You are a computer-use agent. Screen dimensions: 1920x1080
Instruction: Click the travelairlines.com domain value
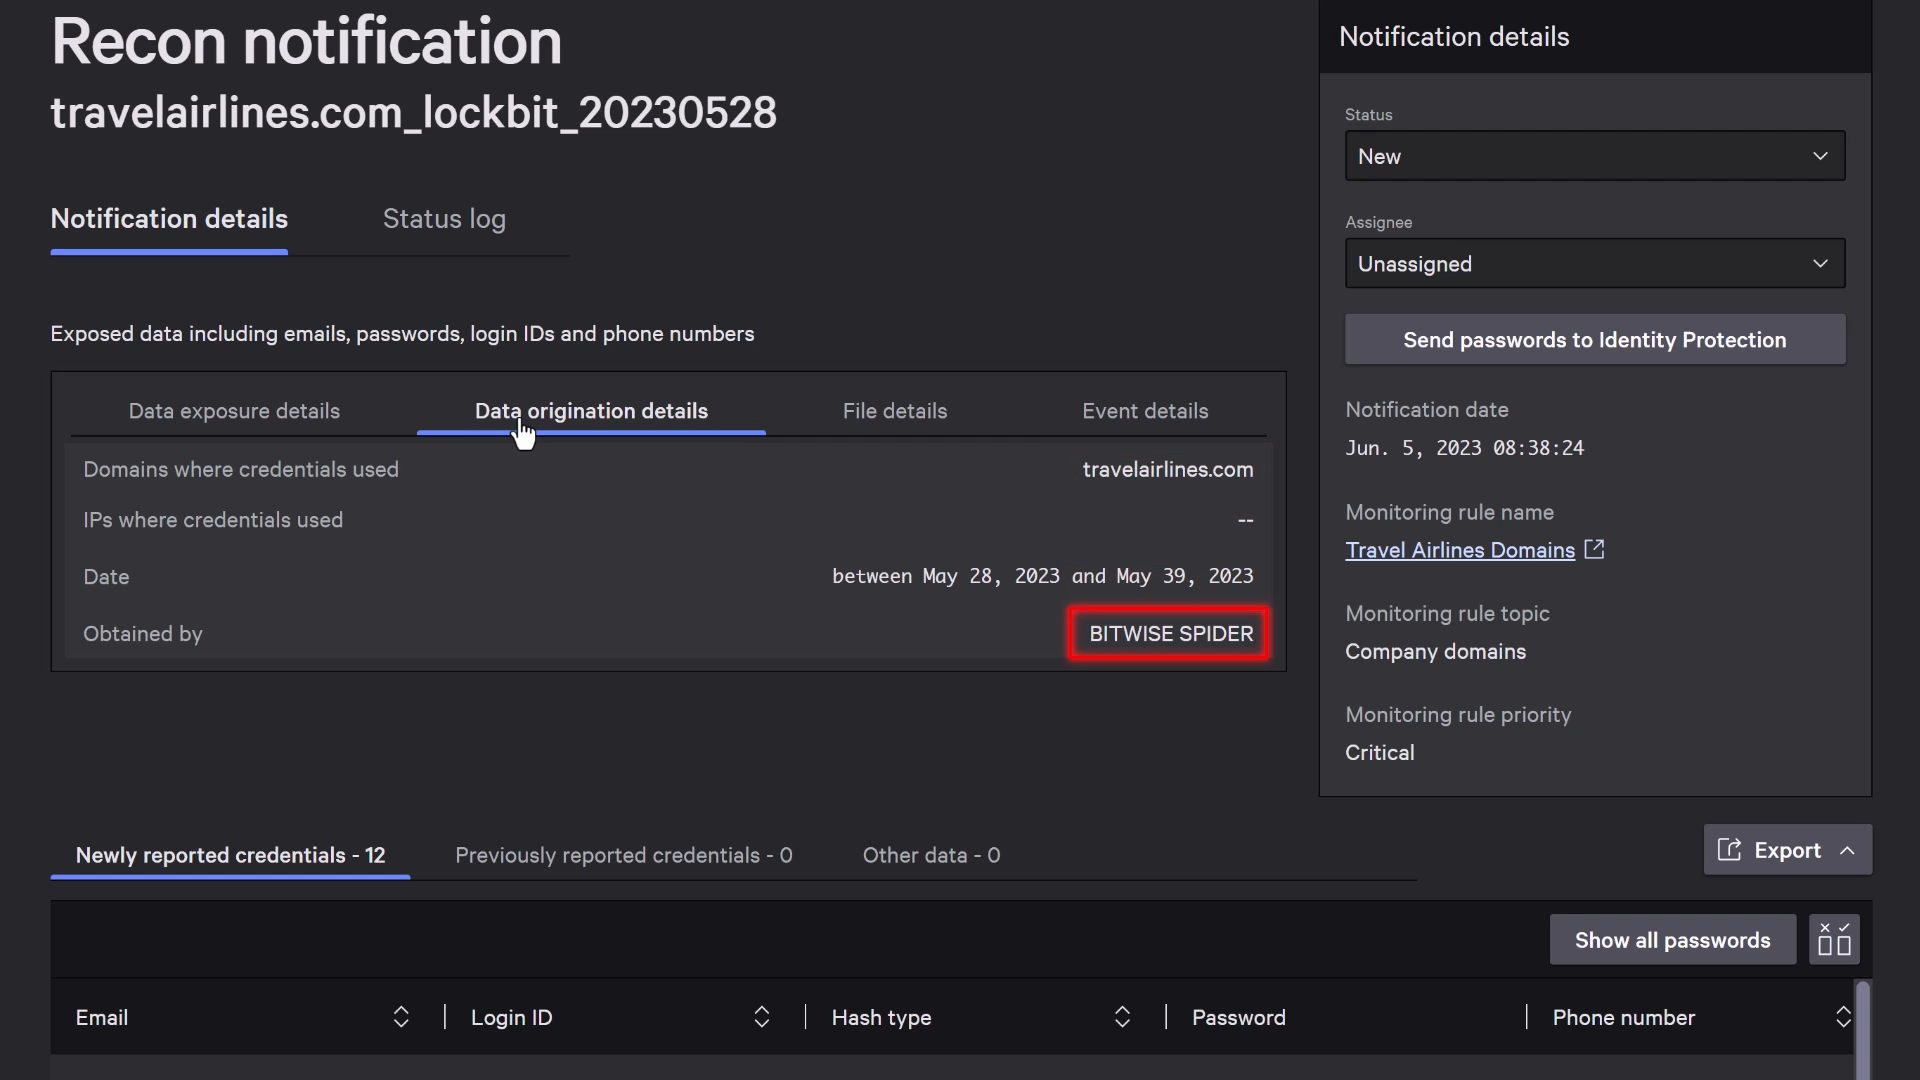pos(1167,469)
